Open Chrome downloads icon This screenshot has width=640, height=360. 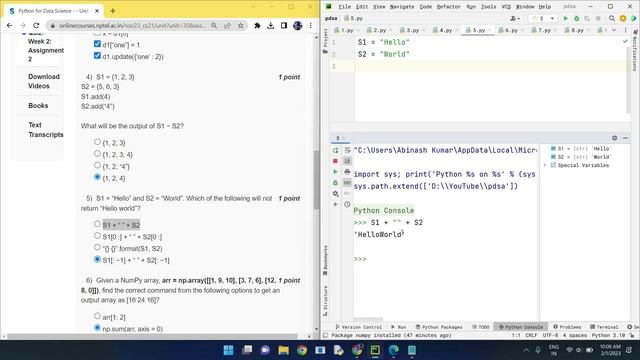tap(271, 26)
